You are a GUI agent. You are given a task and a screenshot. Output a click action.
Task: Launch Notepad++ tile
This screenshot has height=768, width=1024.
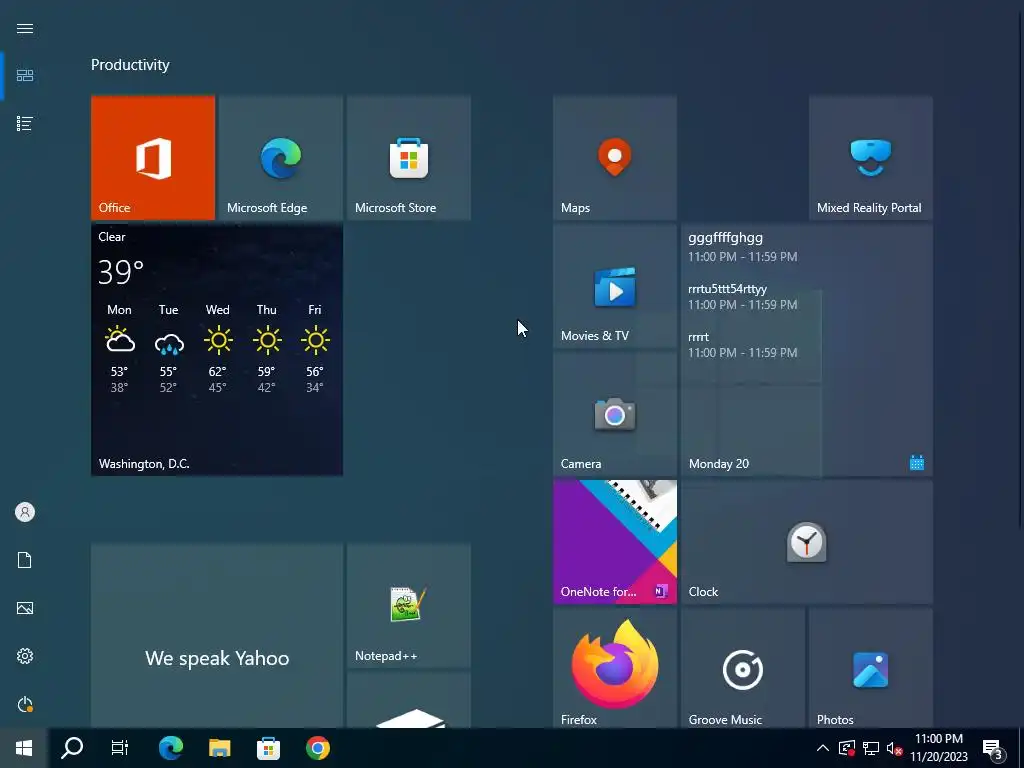pos(409,605)
